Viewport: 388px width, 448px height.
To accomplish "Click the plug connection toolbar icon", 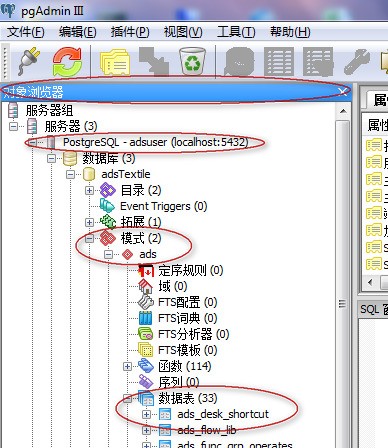I will 28,62.
